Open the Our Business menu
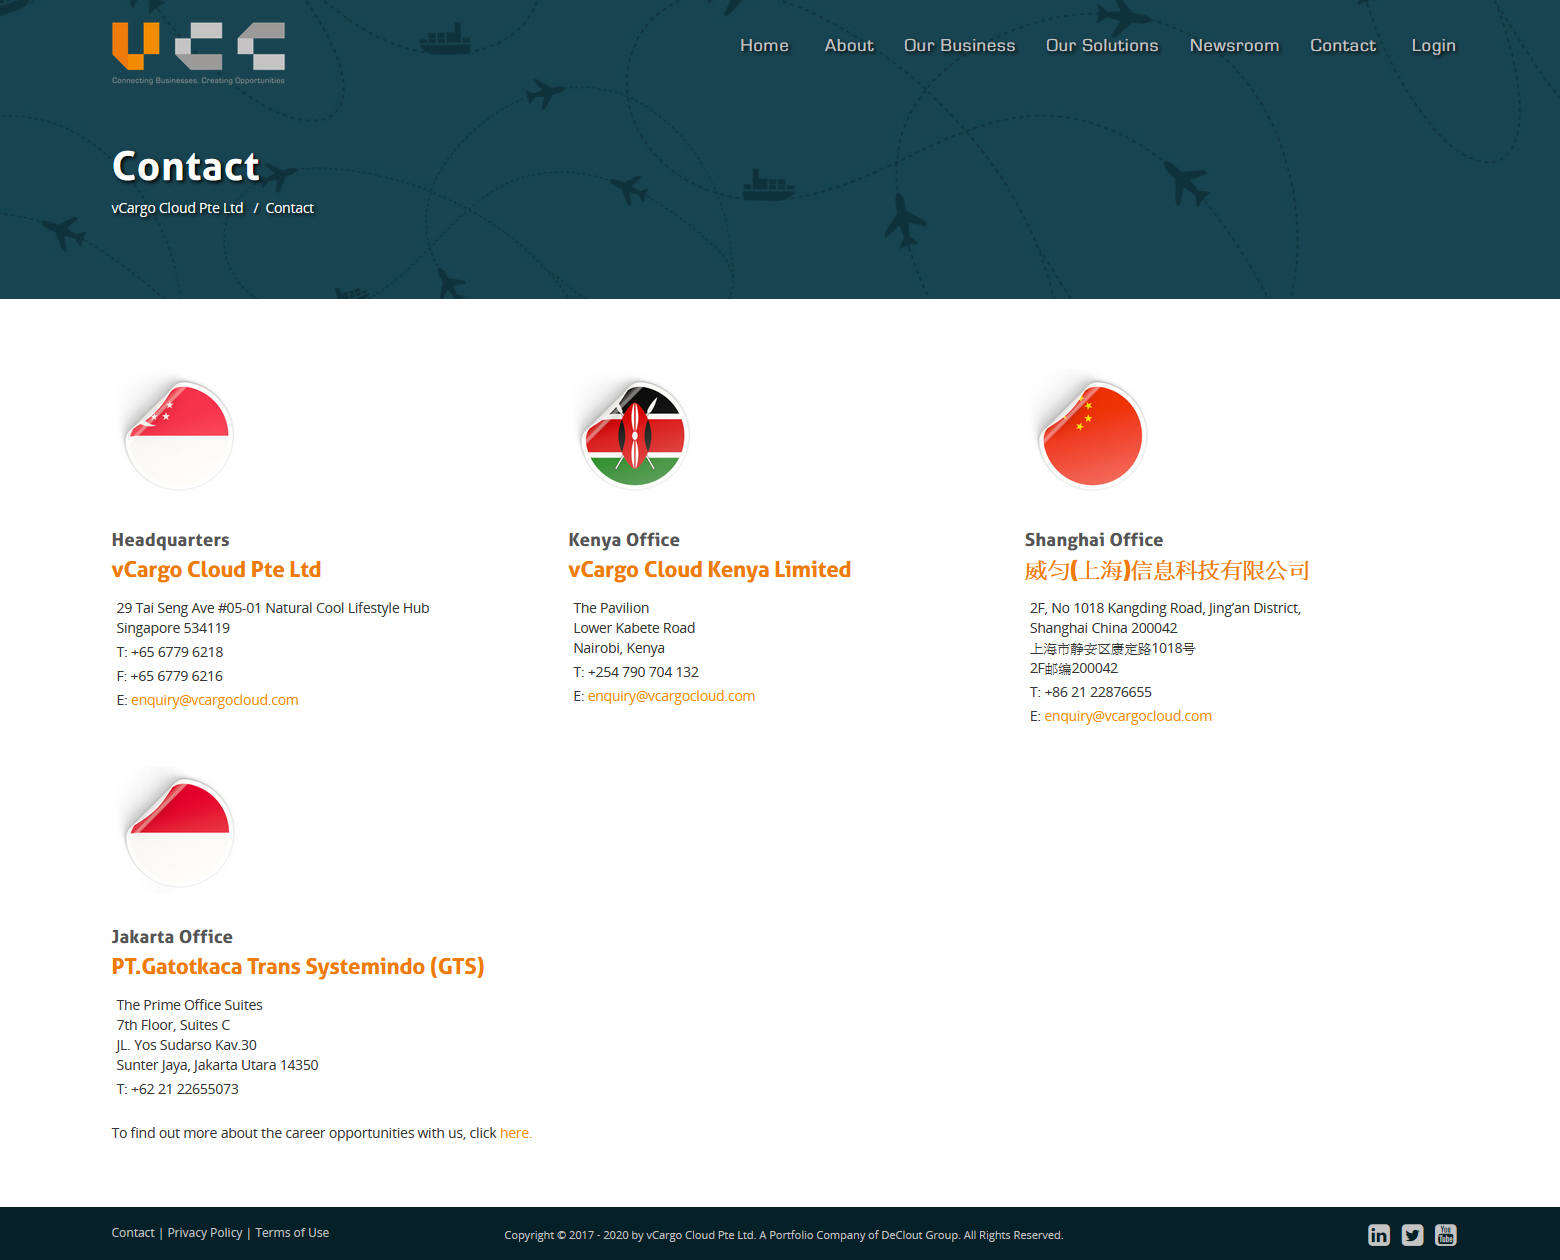Screen dimensions: 1560x1260 [959, 46]
